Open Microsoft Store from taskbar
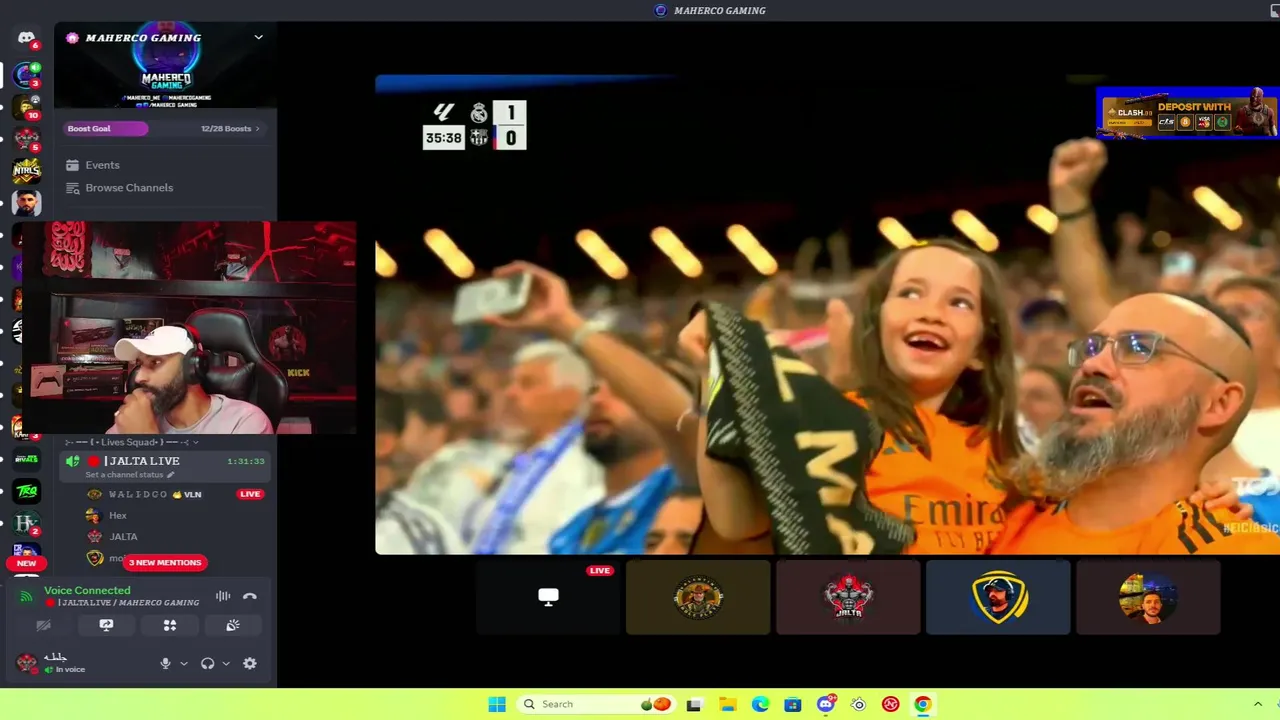Viewport: 1280px width, 720px height. click(x=793, y=704)
